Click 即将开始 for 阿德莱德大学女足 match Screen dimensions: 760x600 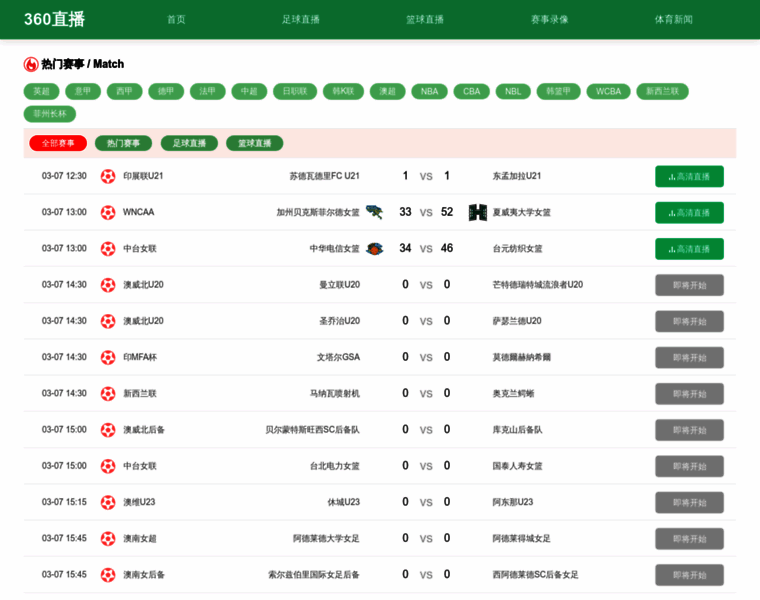(x=689, y=539)
